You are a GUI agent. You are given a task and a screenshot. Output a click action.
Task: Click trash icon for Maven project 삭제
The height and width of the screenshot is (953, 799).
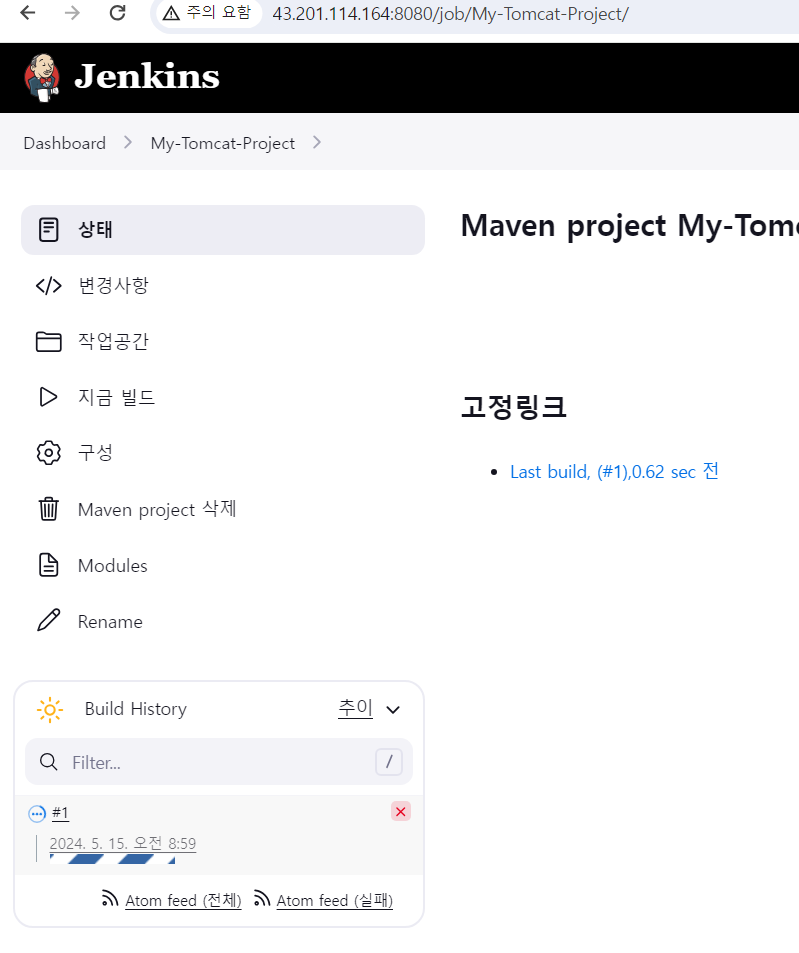[x=49, y=509]
